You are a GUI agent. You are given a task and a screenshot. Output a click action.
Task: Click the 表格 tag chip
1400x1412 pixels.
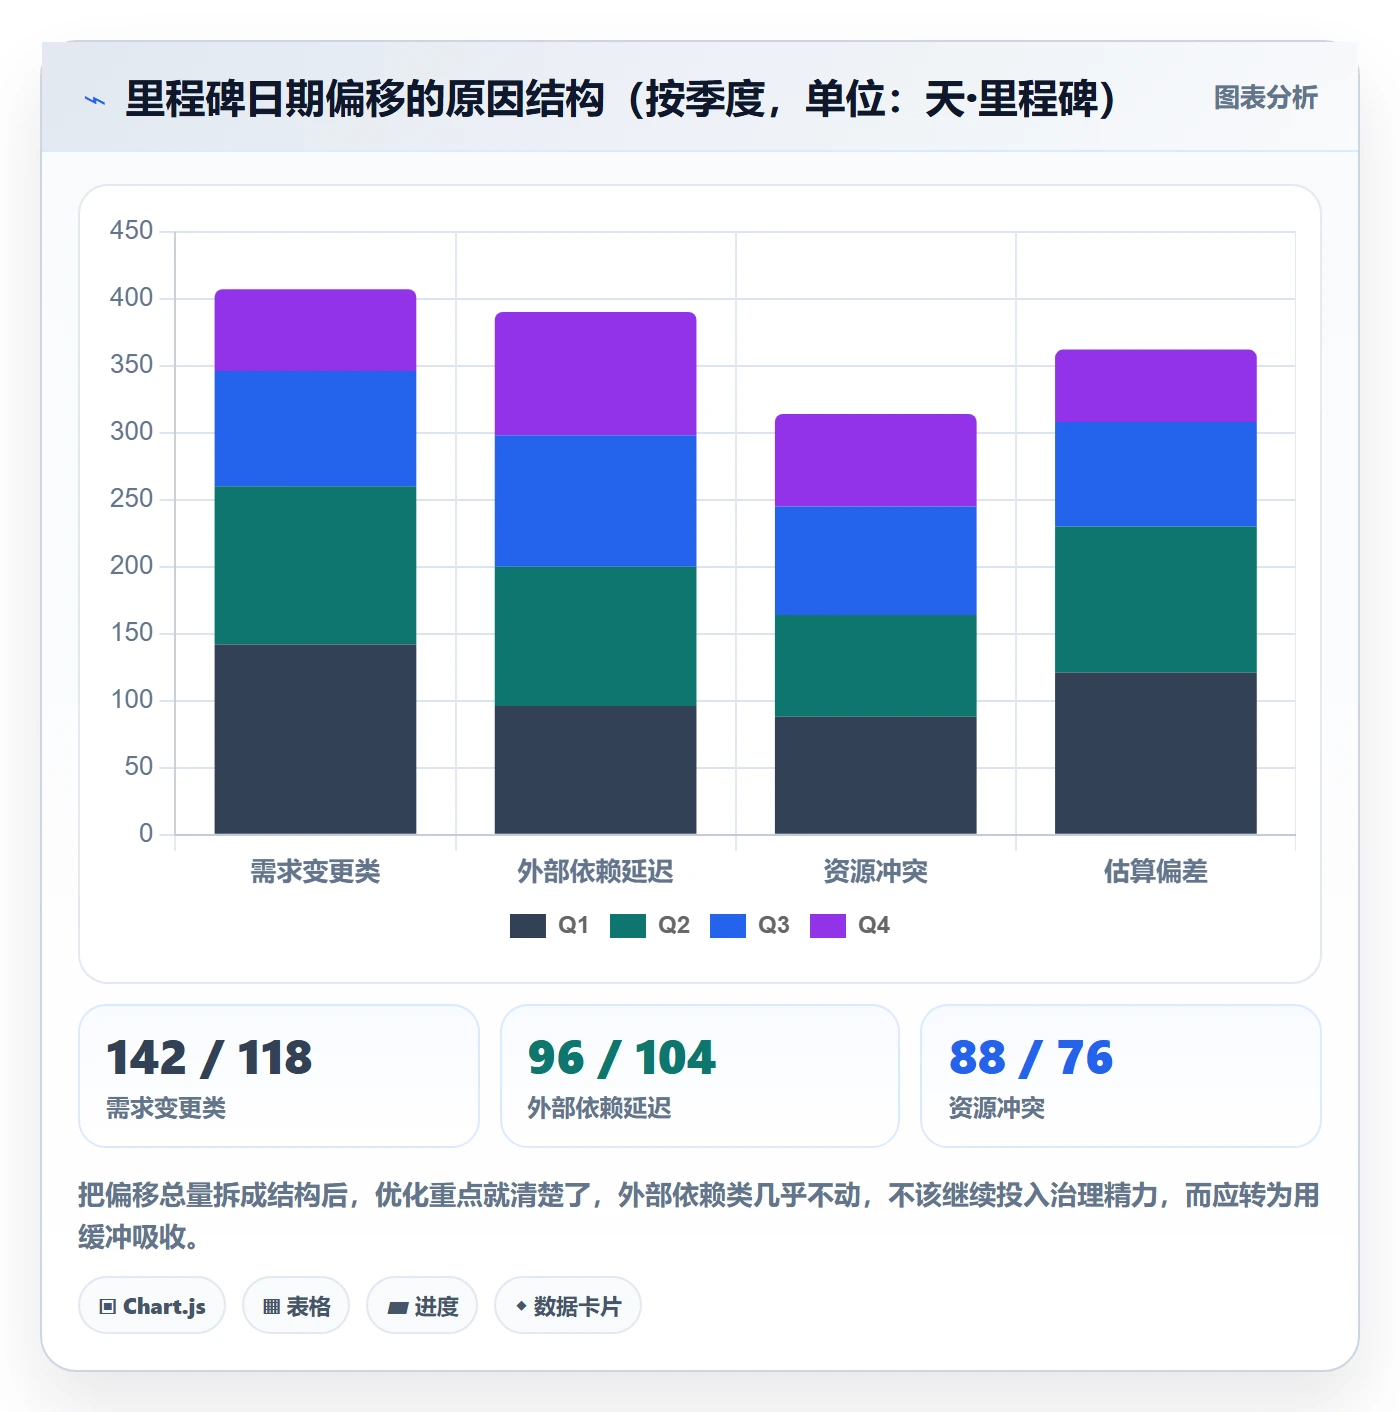click(296, 1306)
